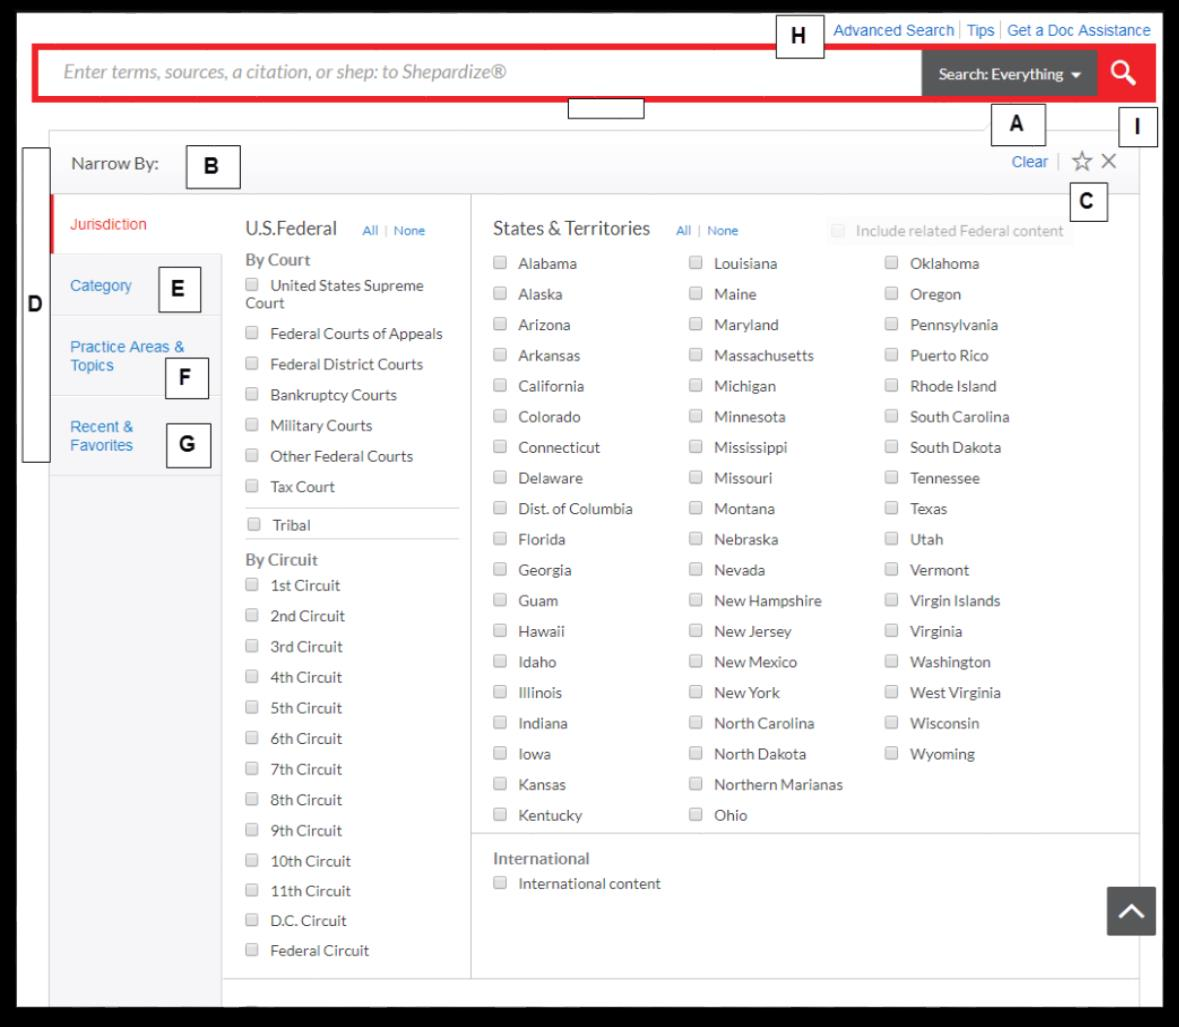Check the 11th Circuit box
The height and width of the screenshot is (1027, 1179).
click(x=252, y=890)
